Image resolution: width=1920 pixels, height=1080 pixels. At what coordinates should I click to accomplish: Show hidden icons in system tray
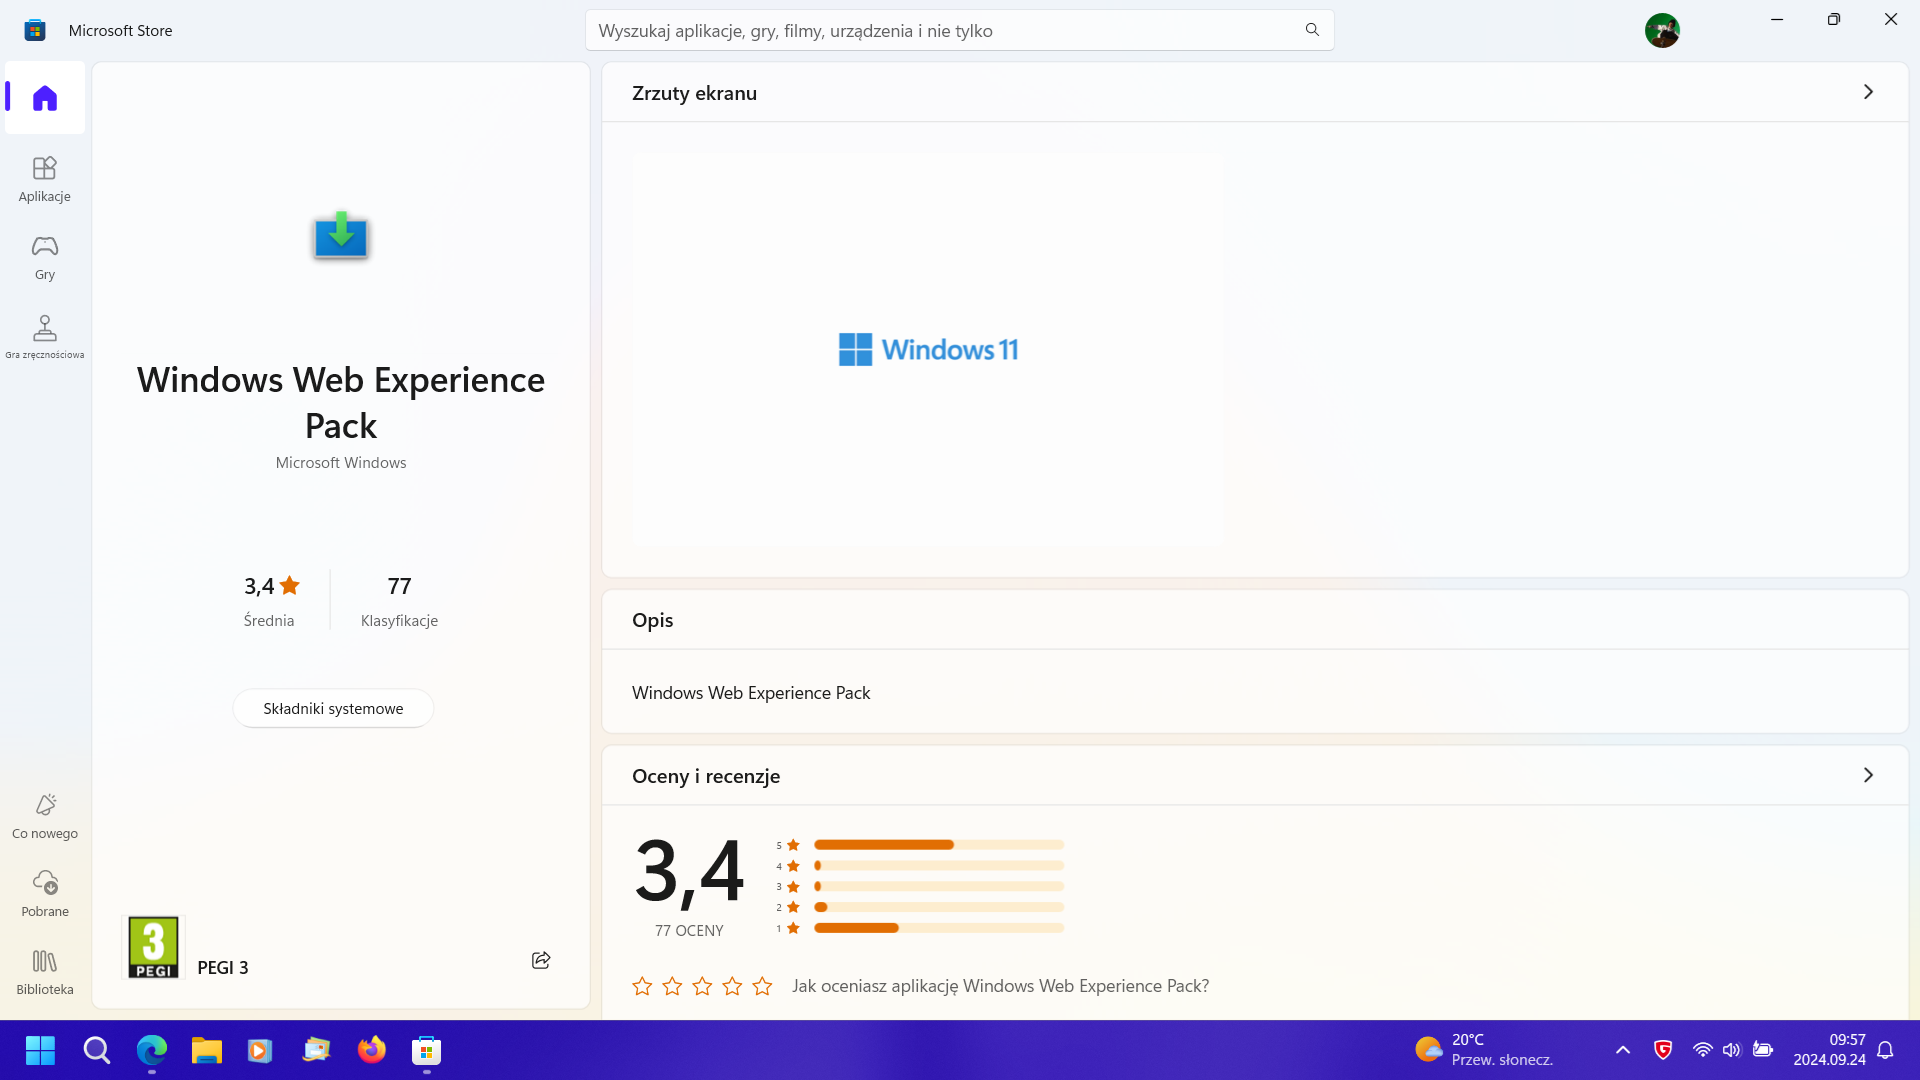click(1622, 1050)
